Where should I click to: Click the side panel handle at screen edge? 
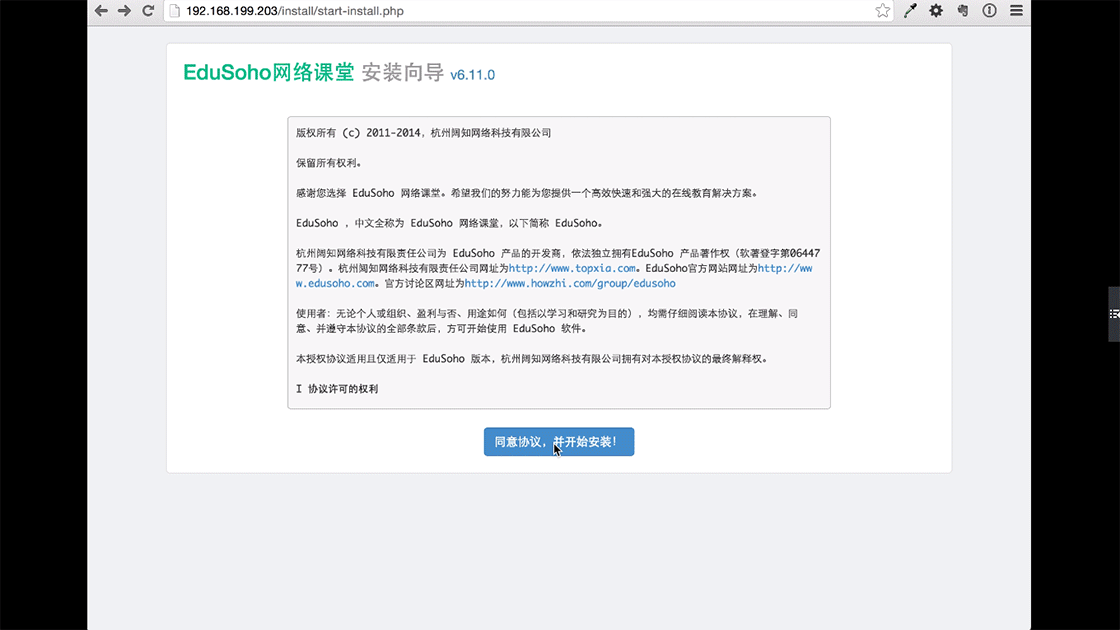[1114, 314]
